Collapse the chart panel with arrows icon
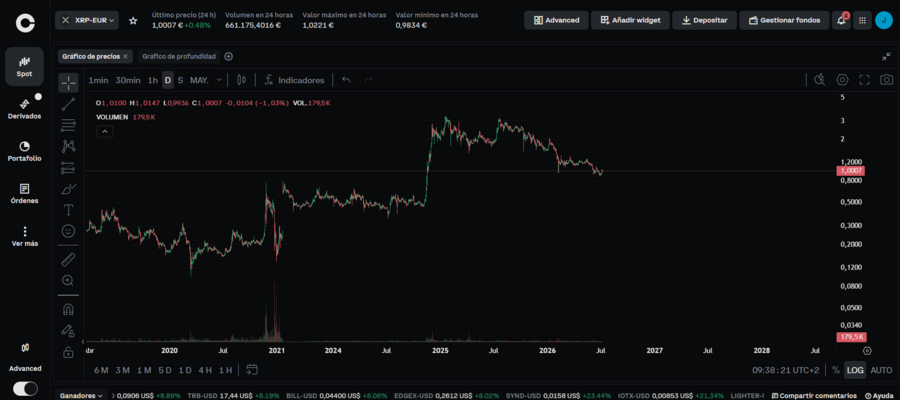 pos(886,56)
